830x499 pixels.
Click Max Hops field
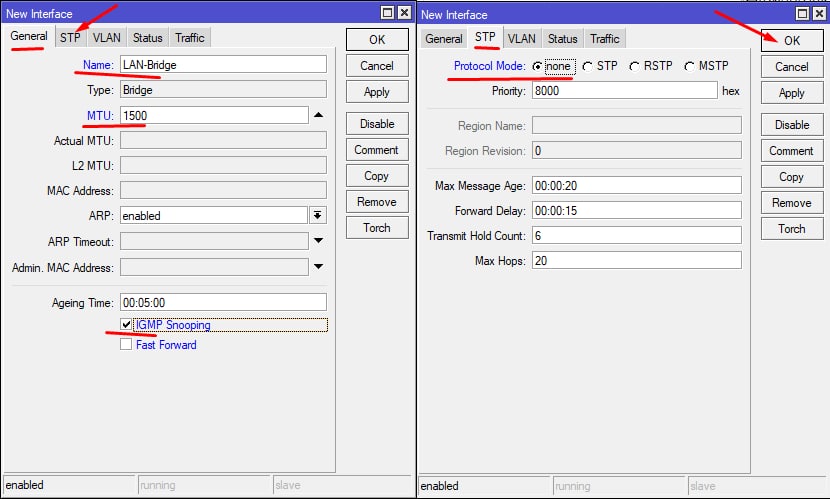pyautogui.click(x=637, y=260)
